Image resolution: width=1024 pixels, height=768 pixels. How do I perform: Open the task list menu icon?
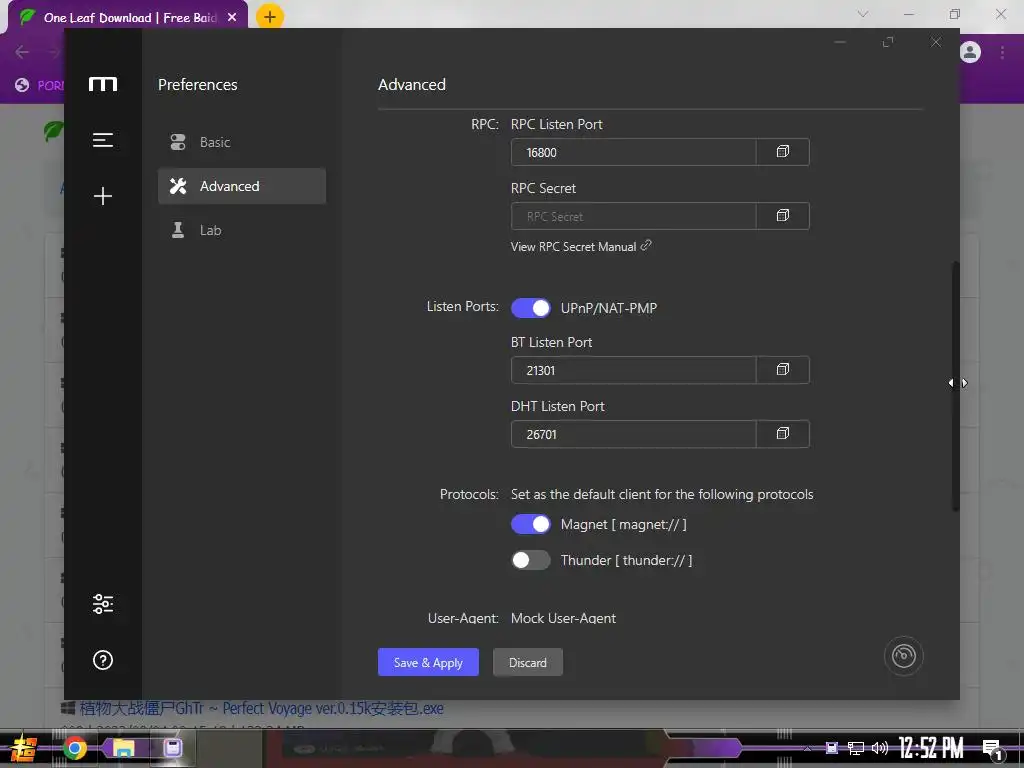tap(103, 140)
